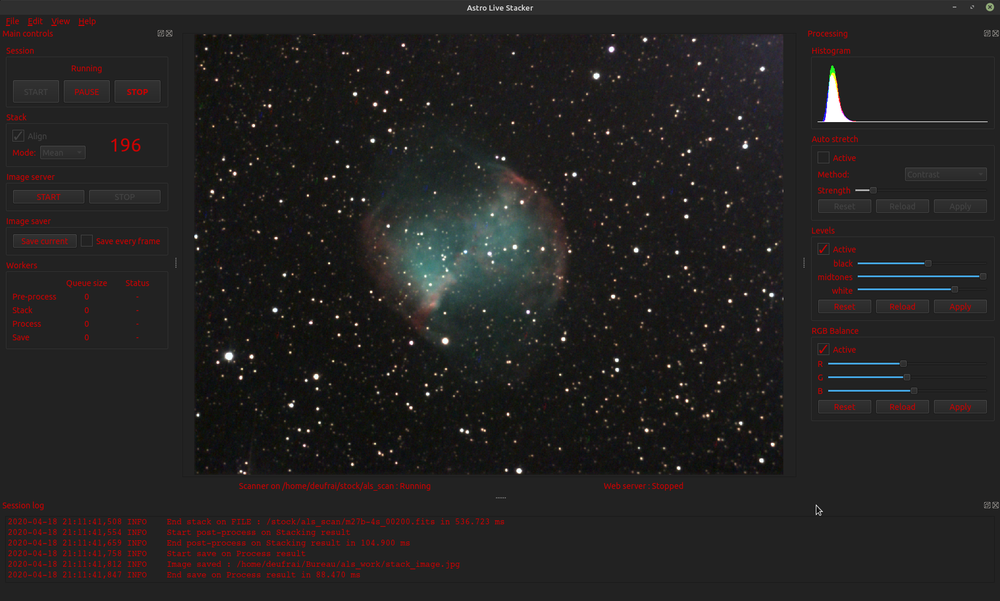Image resolution: width=1000 pixels, height=601 pixels.
Task: Reset the Levels settings
Action: tap(844, 307)
